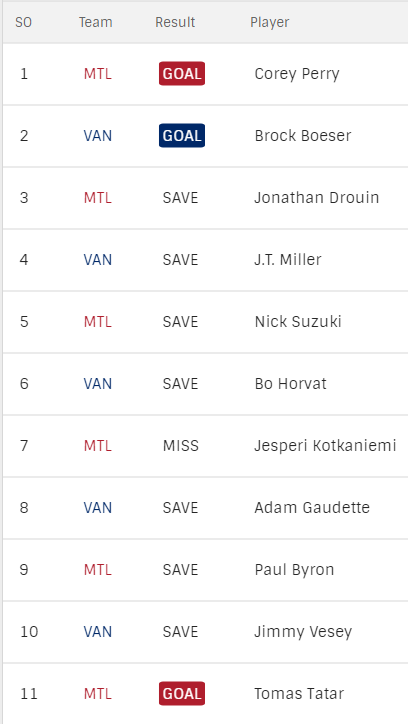Open J.T. Miller player link

(288, 259)
